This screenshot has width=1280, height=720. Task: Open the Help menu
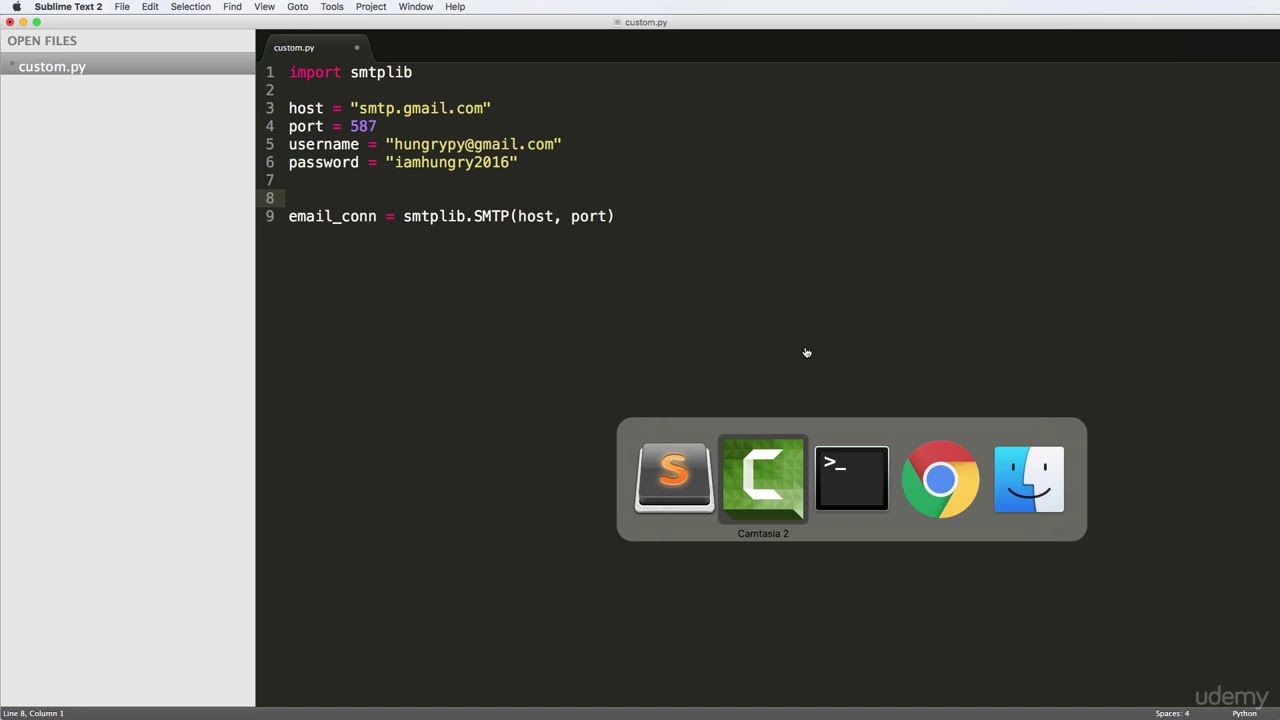tap(455, 7)
